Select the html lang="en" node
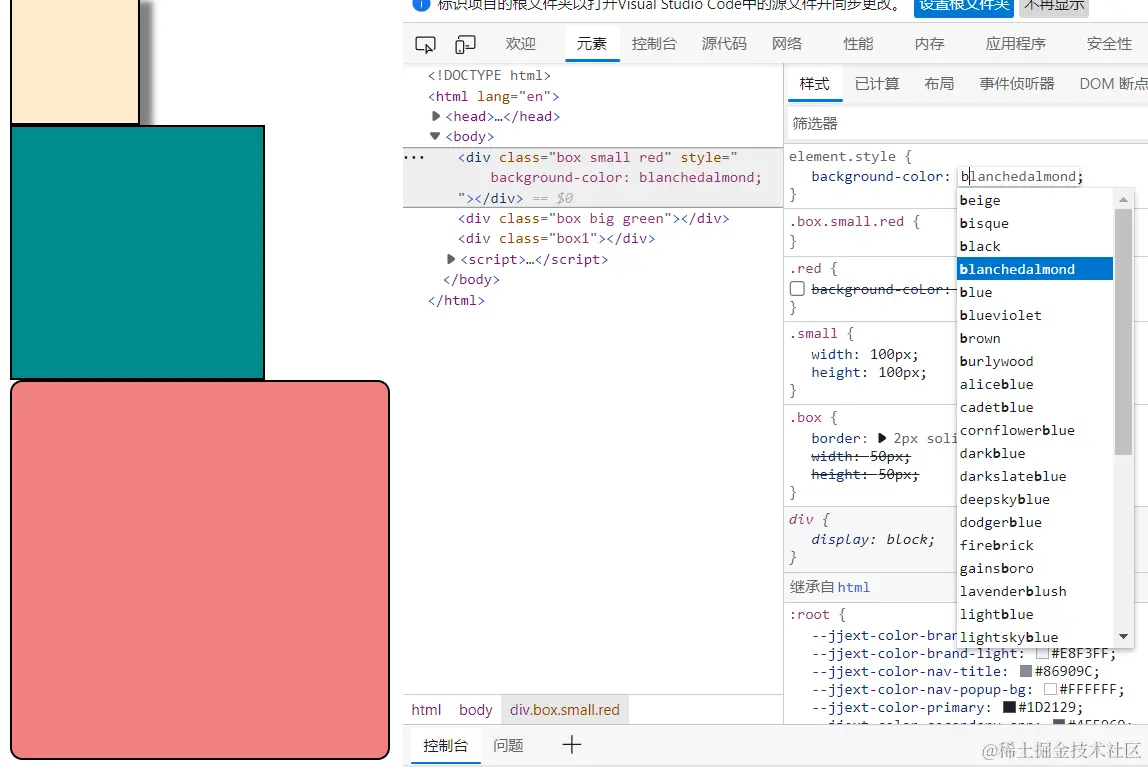1148x767 pixels. [493, 97]
